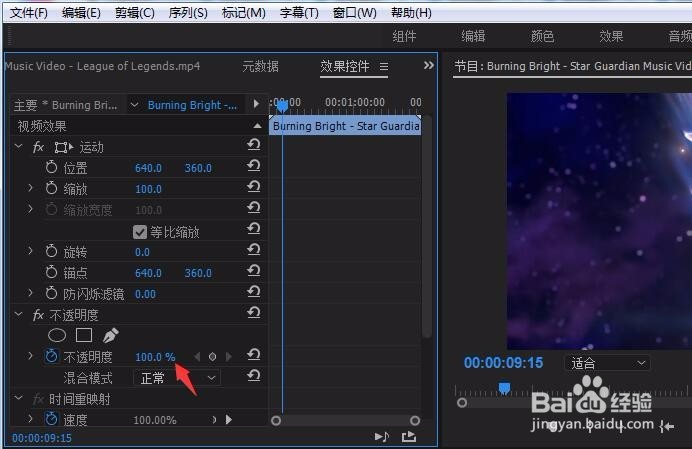Edit the 旋转 value 0.0
Viewport: 692px width, 449px height.
(142, 252)
